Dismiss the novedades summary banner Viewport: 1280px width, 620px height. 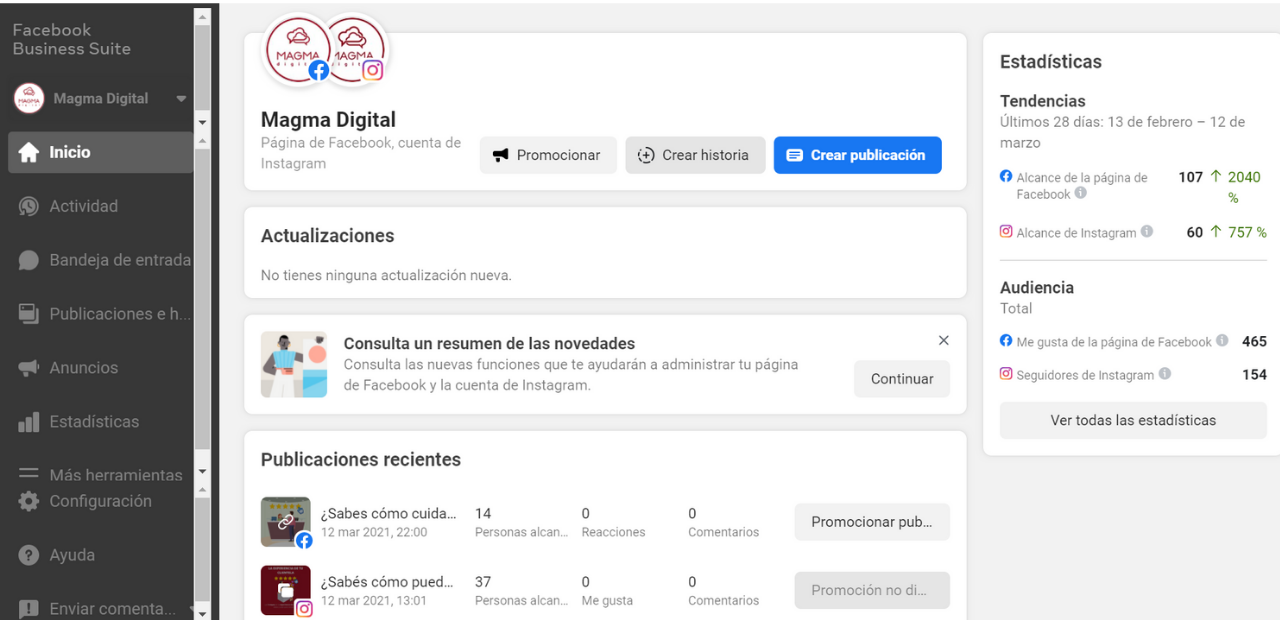pos(943,341)
